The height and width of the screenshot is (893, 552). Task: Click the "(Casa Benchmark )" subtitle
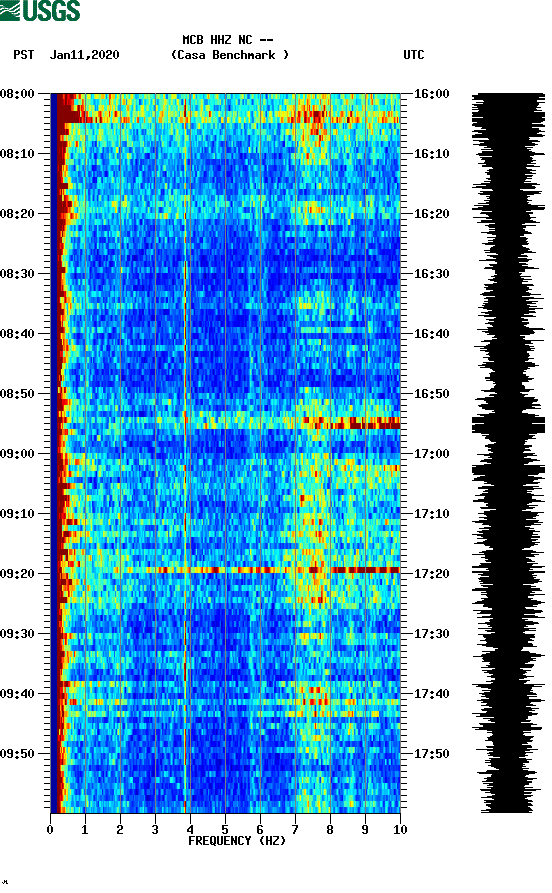tap(230, 55)
